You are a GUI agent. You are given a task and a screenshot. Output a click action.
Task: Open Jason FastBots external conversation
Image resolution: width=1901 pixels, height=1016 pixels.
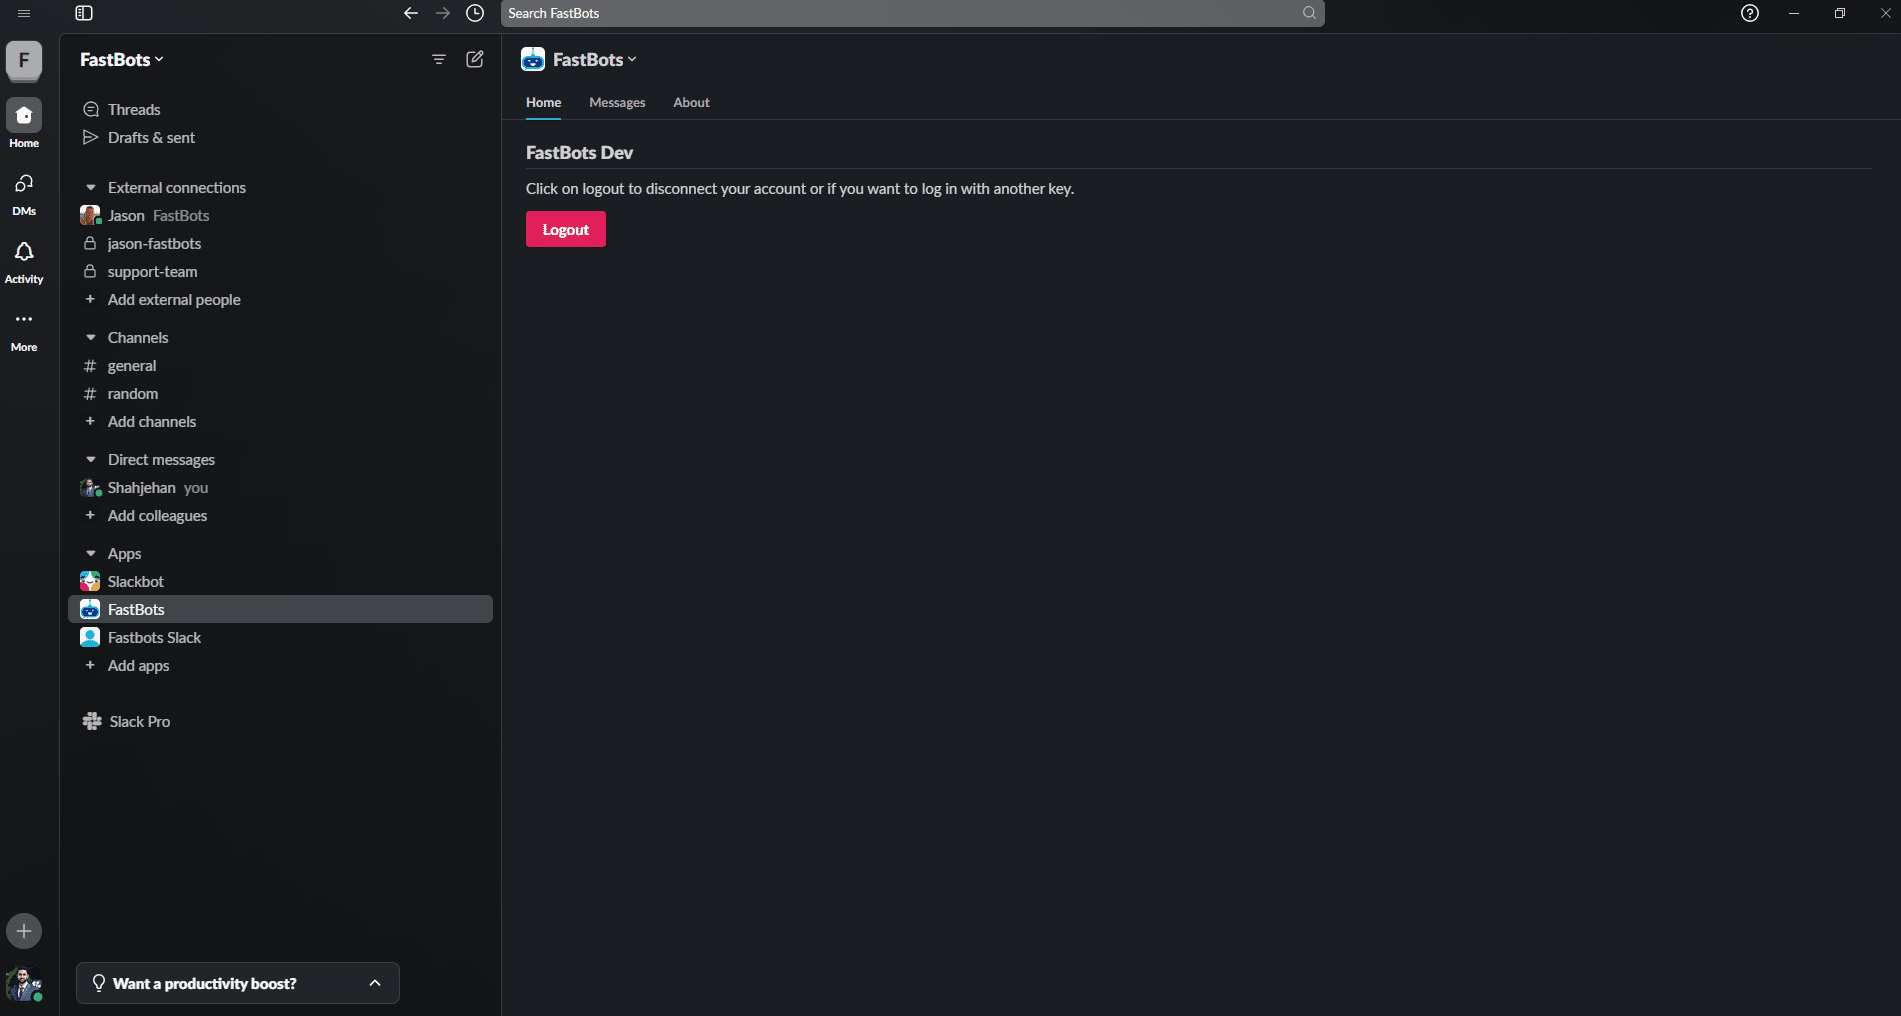pos(280,215)
